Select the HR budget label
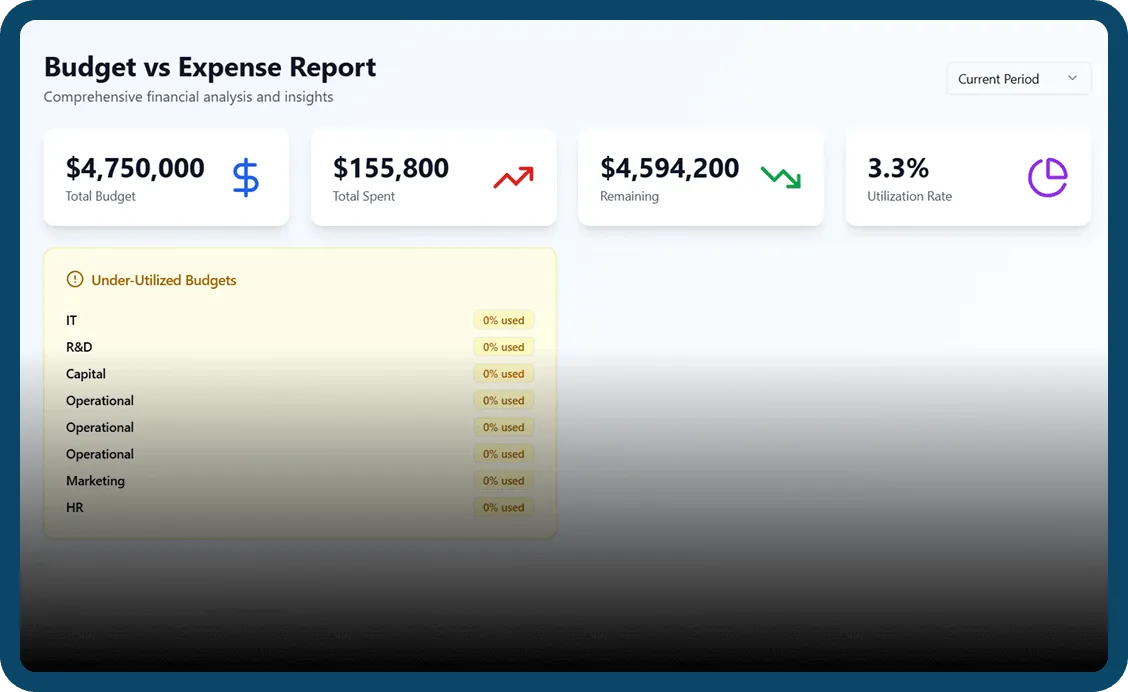This screenshot has width=1128, height=692. (75, 508)
